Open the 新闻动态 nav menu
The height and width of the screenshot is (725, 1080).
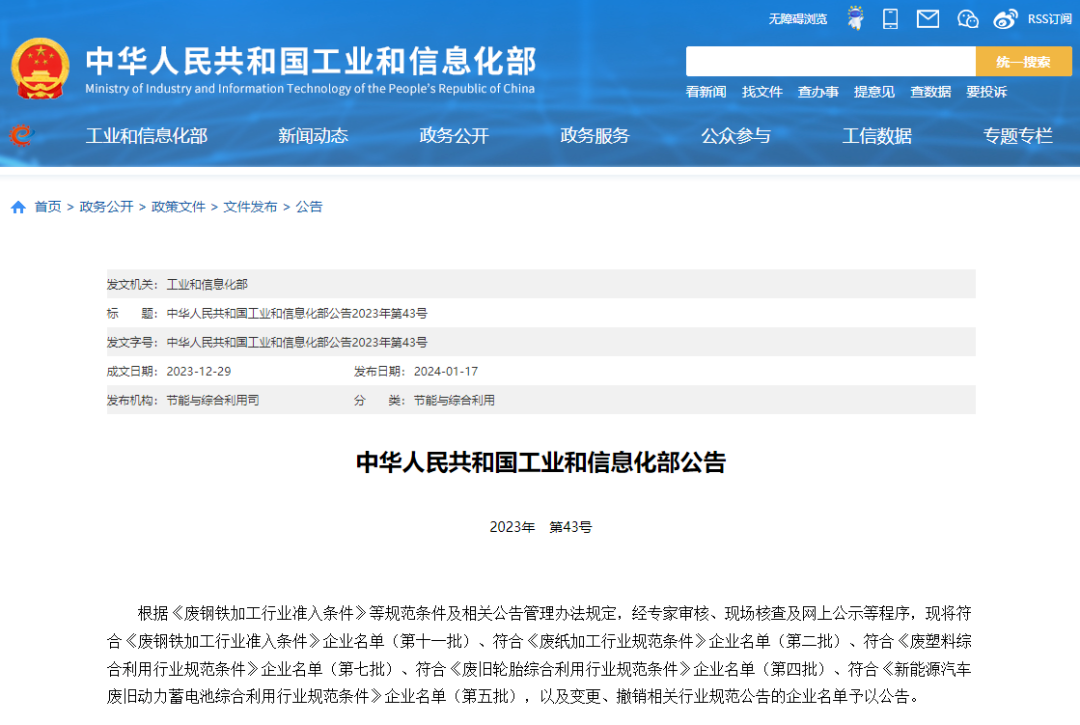313,136
